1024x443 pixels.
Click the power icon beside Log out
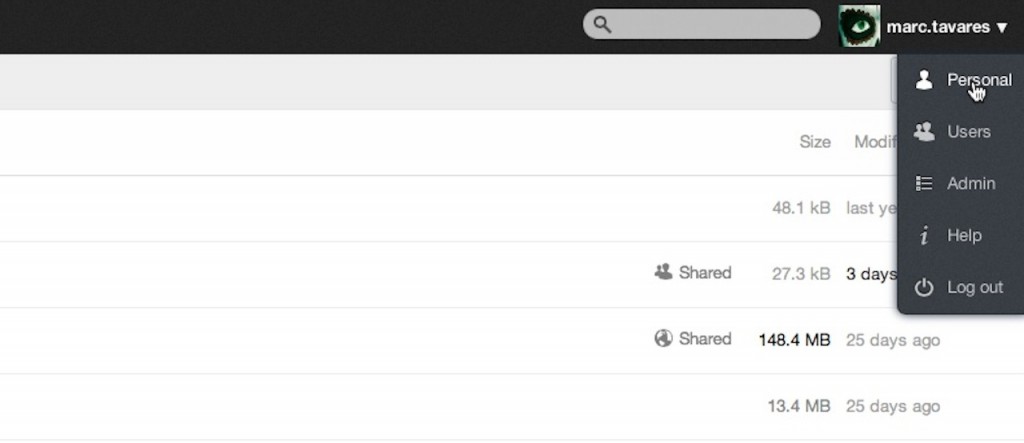(924, 287)
